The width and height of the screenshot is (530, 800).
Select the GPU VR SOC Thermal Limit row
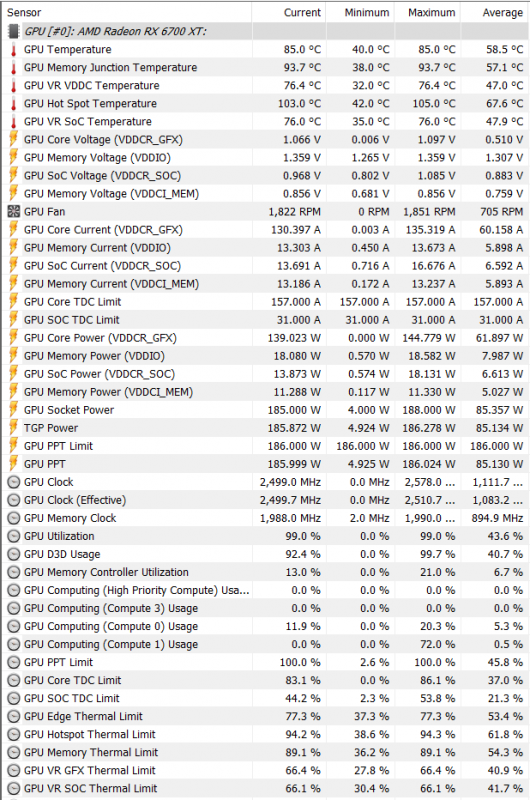[265, 789]
